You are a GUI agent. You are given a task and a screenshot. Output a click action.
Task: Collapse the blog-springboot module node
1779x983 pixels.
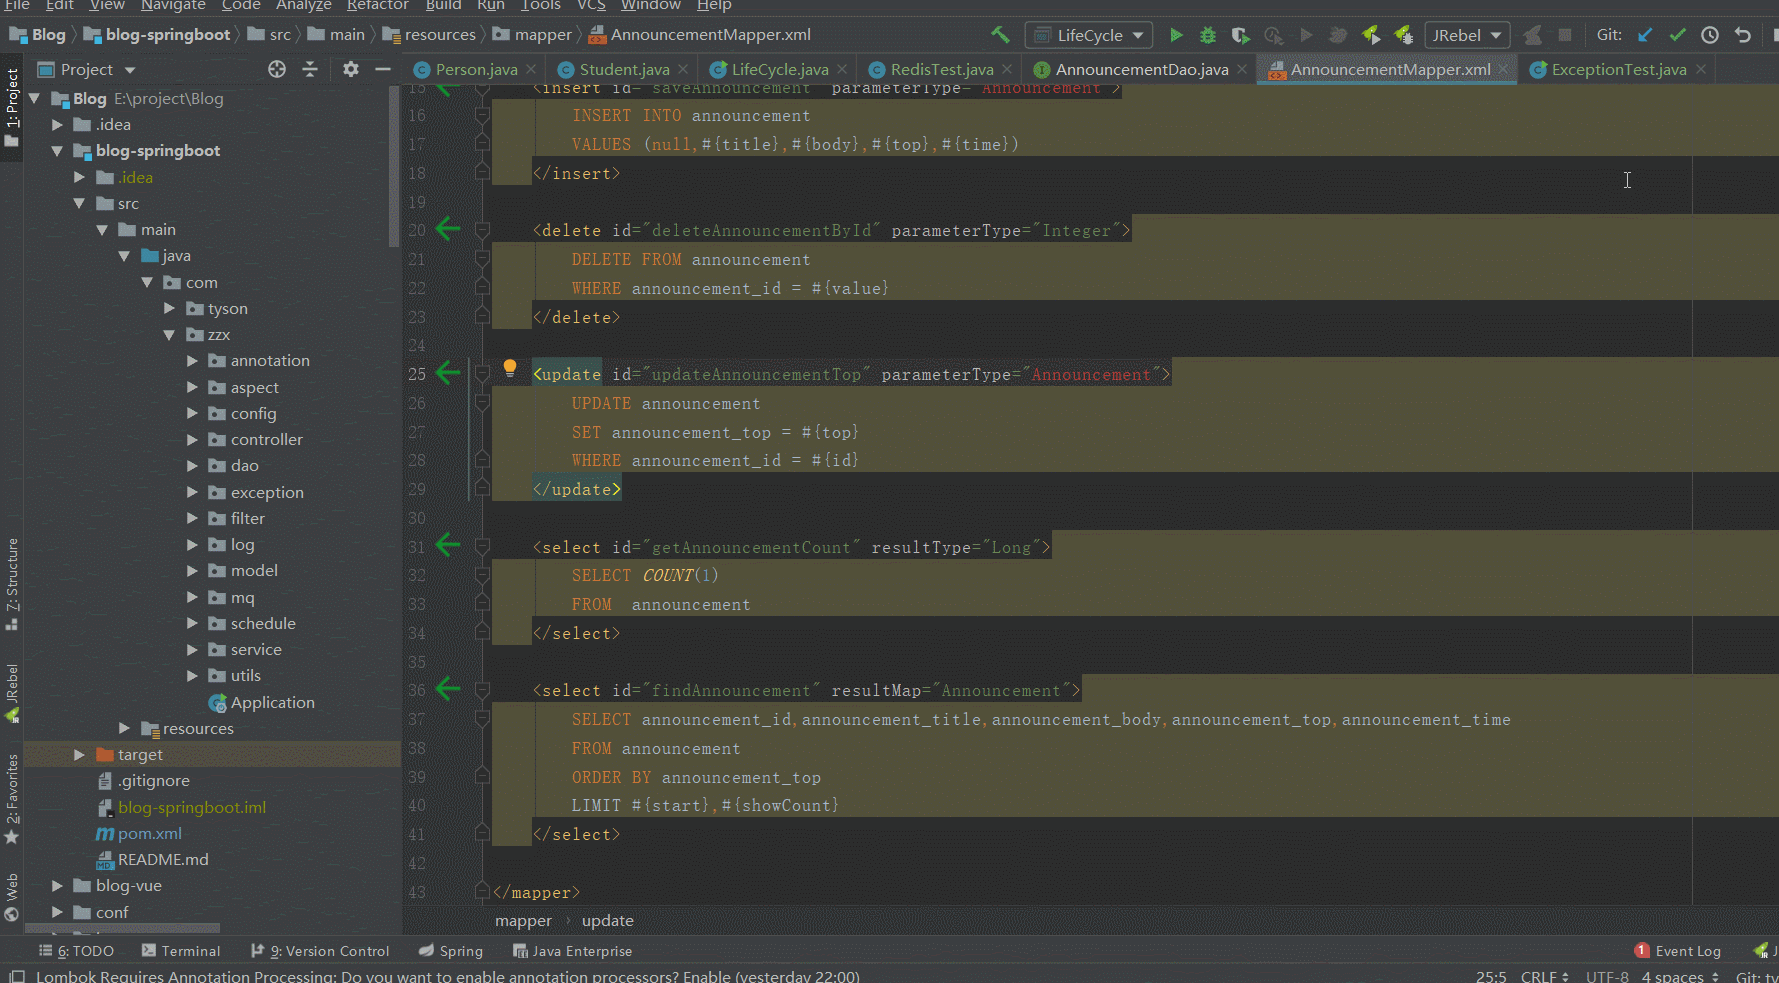tap(57, 151)
